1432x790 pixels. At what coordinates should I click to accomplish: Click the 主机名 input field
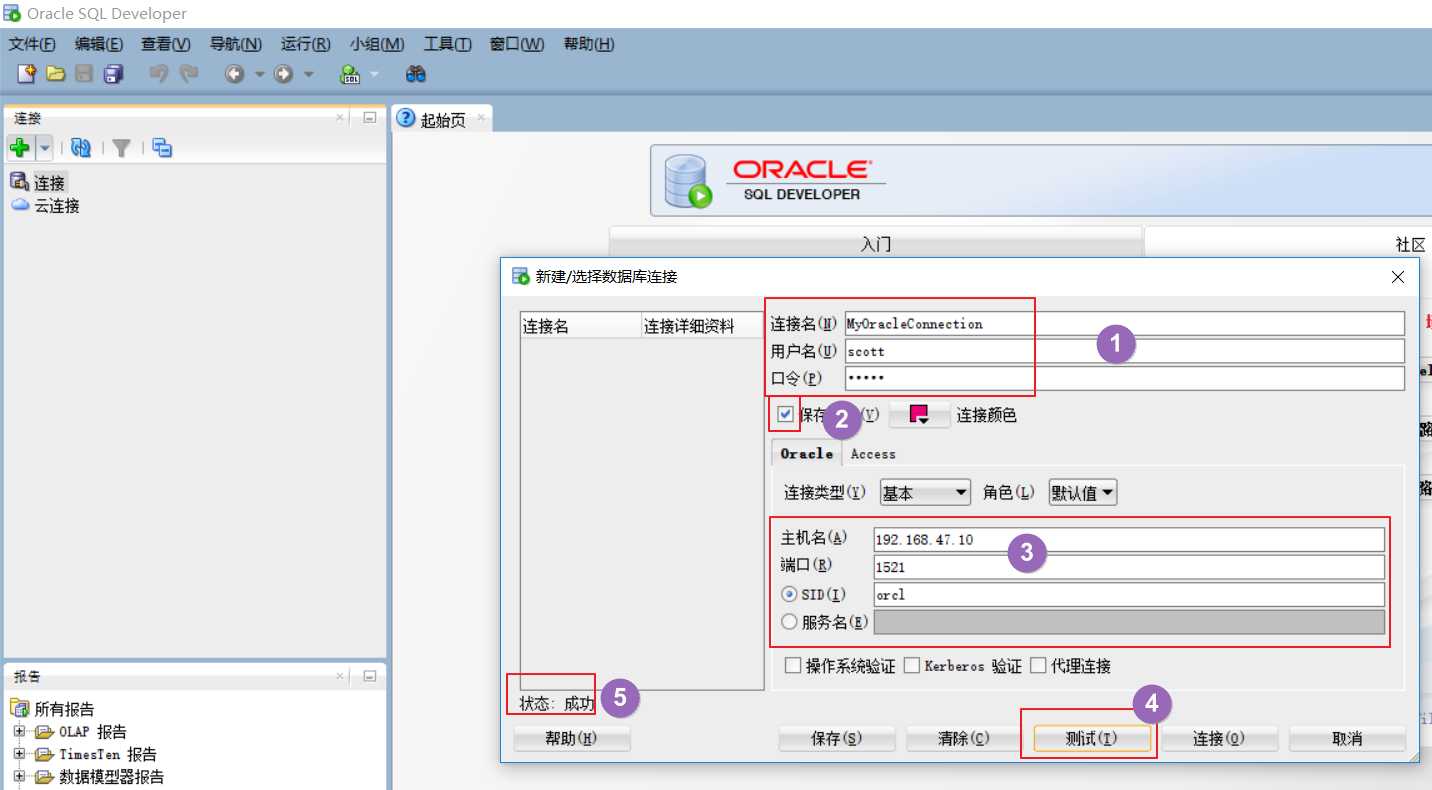[1129, 540]
